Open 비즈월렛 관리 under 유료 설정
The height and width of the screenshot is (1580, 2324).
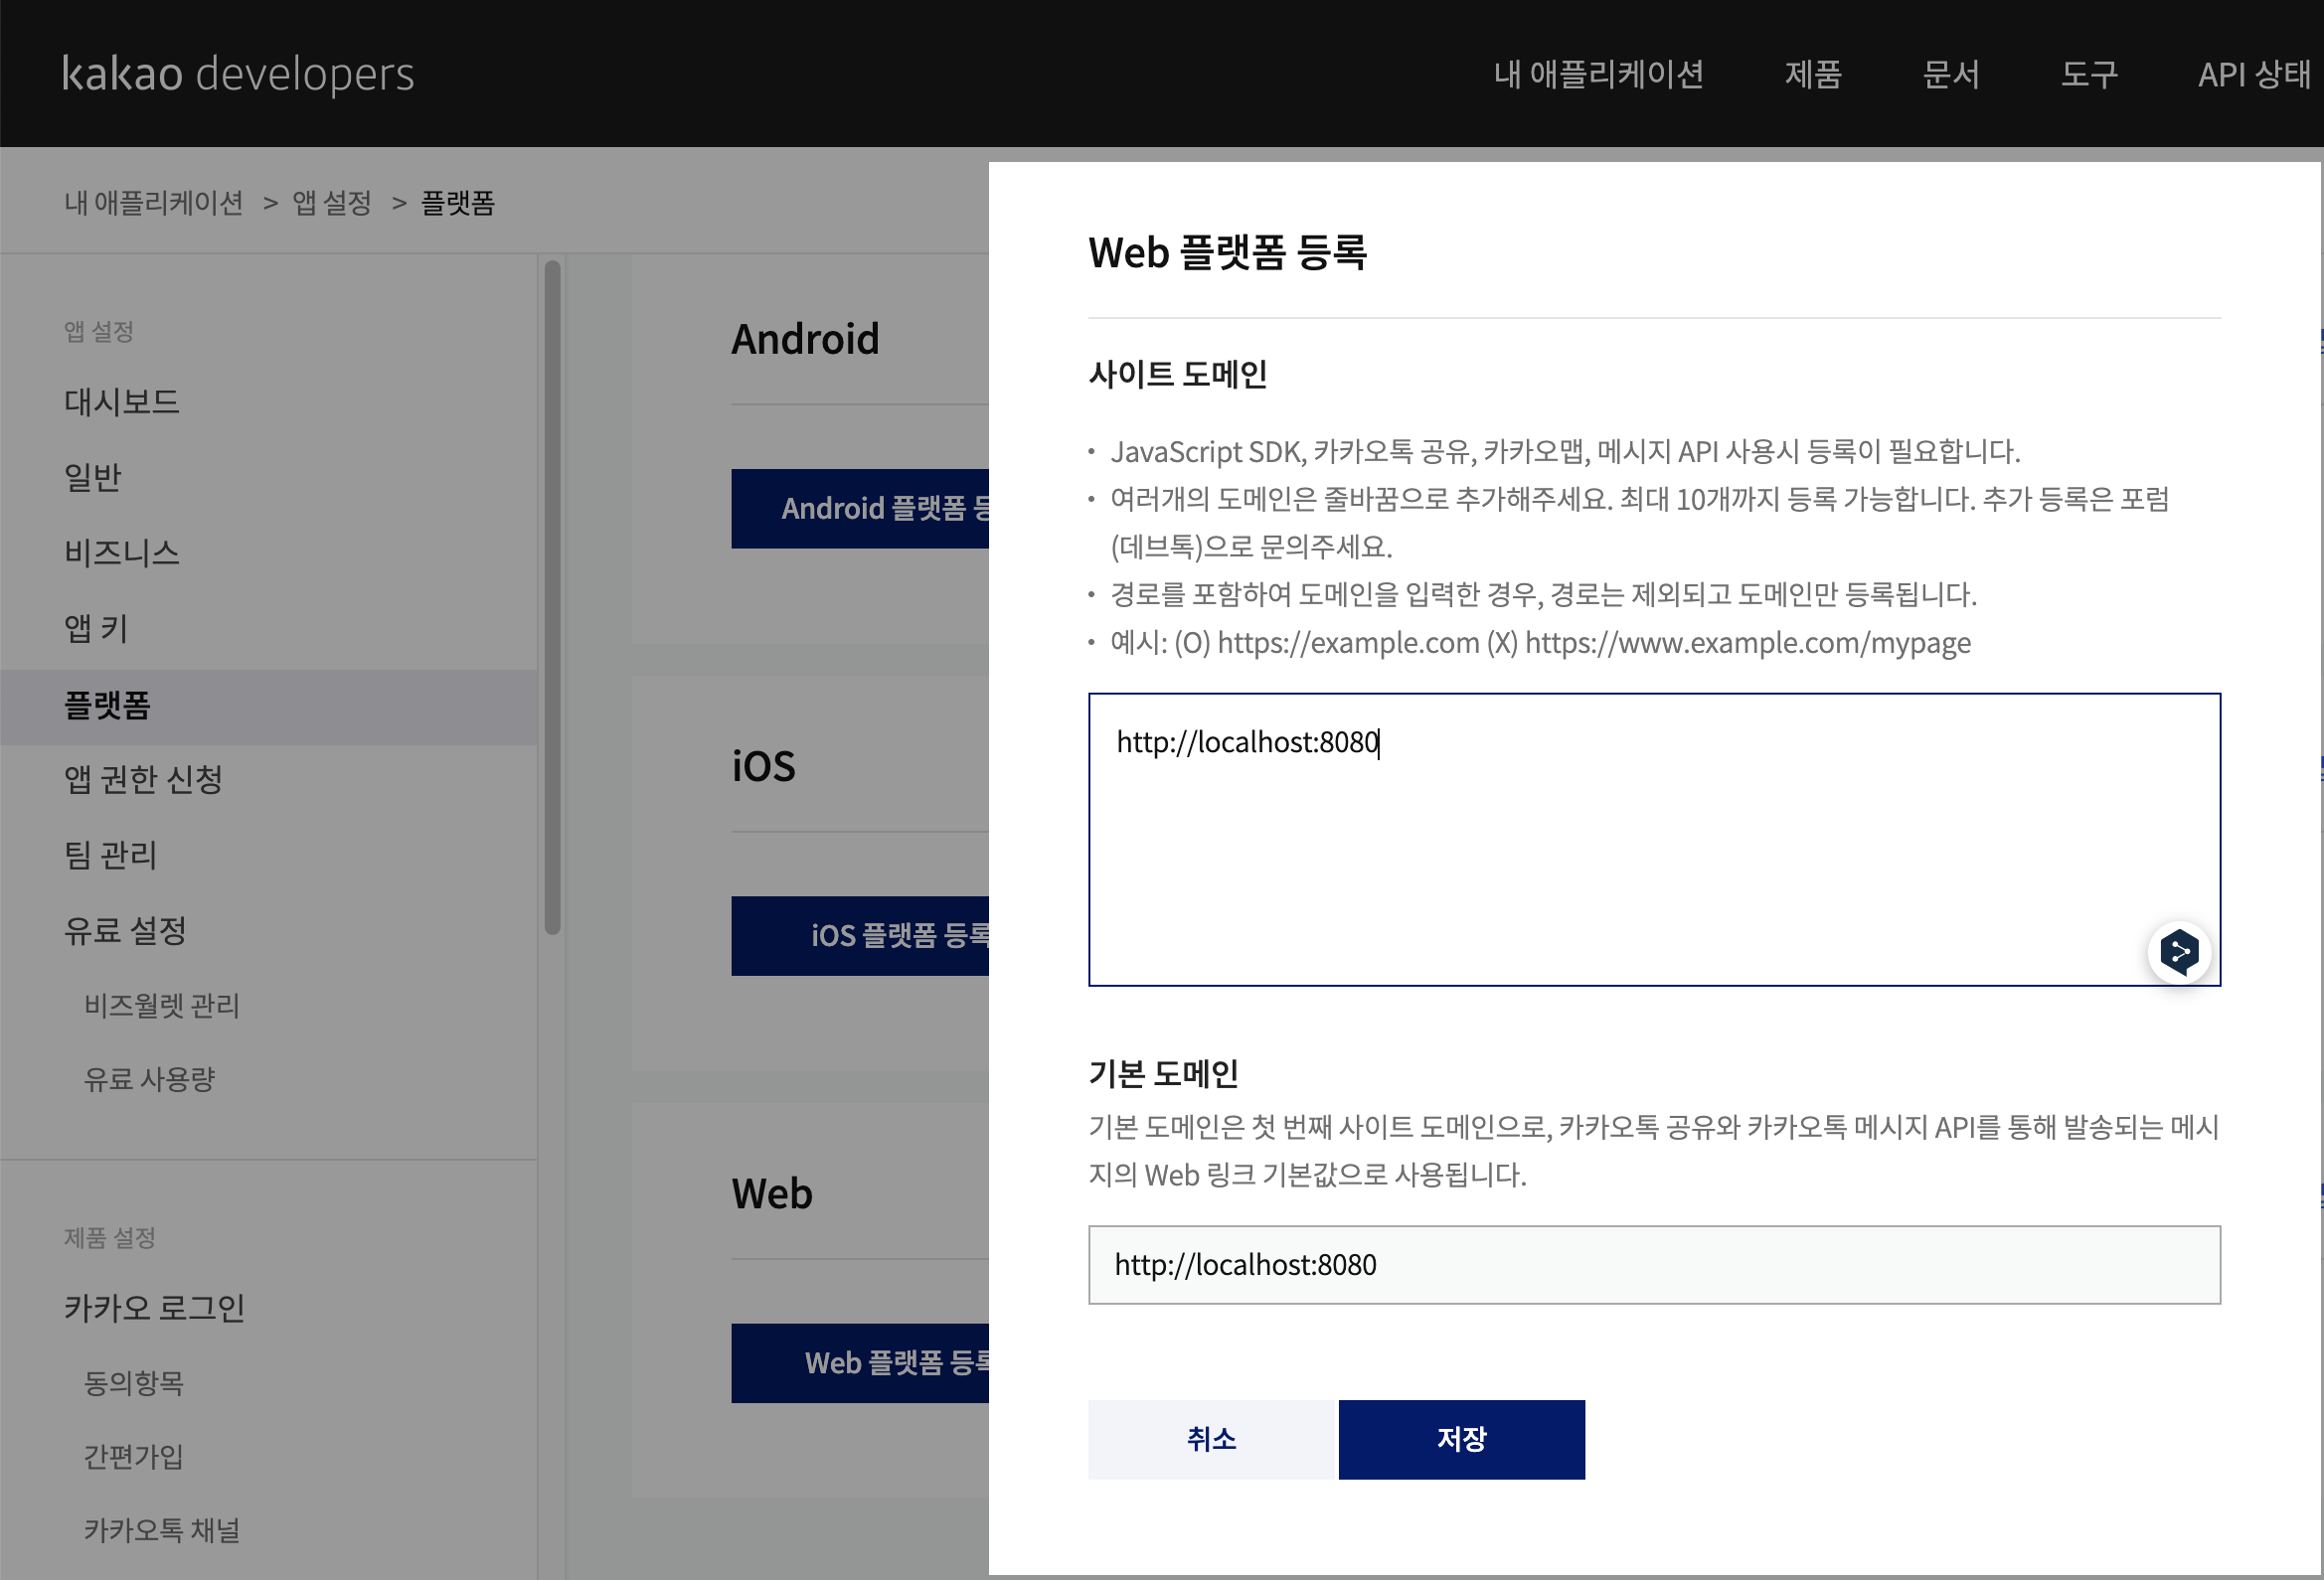pyautogui.click(x=162, y=1005)
